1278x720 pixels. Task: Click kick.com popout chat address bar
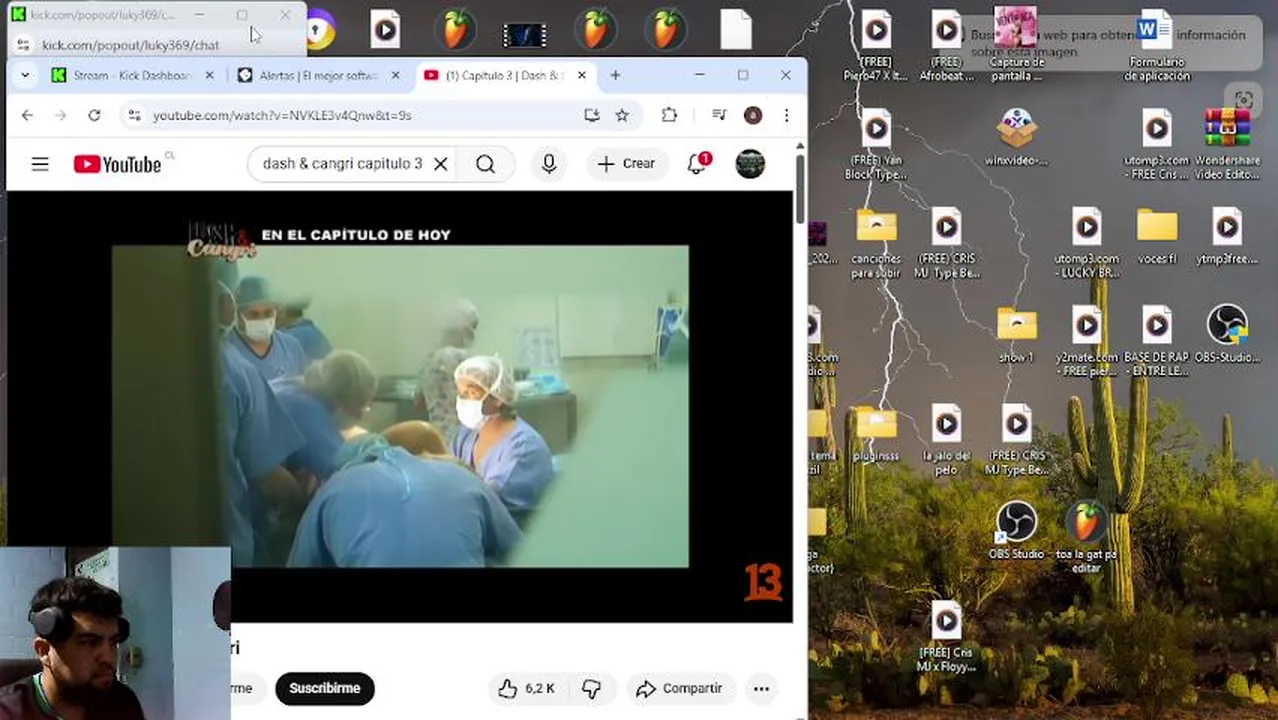[x=130, y=45]
